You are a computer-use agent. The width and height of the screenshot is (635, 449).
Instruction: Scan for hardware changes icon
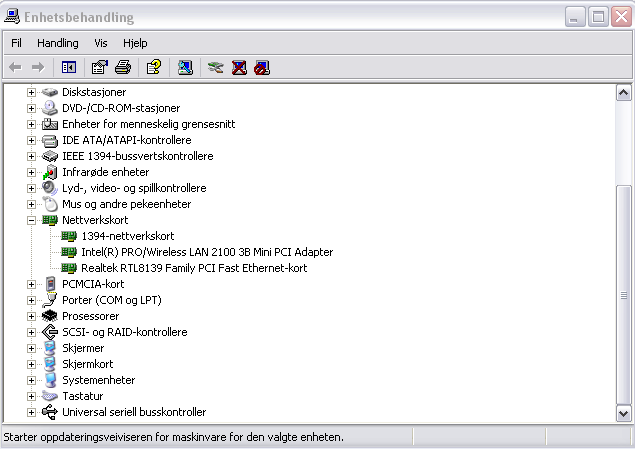[185, 67]
